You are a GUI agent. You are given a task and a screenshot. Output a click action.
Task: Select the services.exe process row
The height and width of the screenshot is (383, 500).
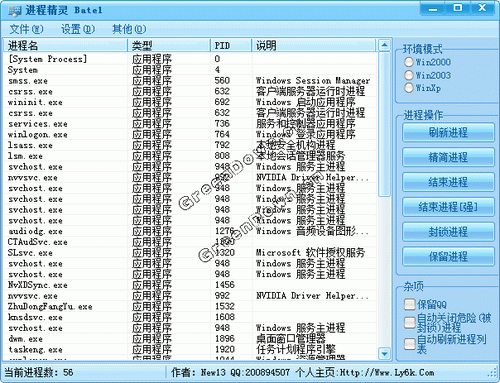click(x=190, y=124)
